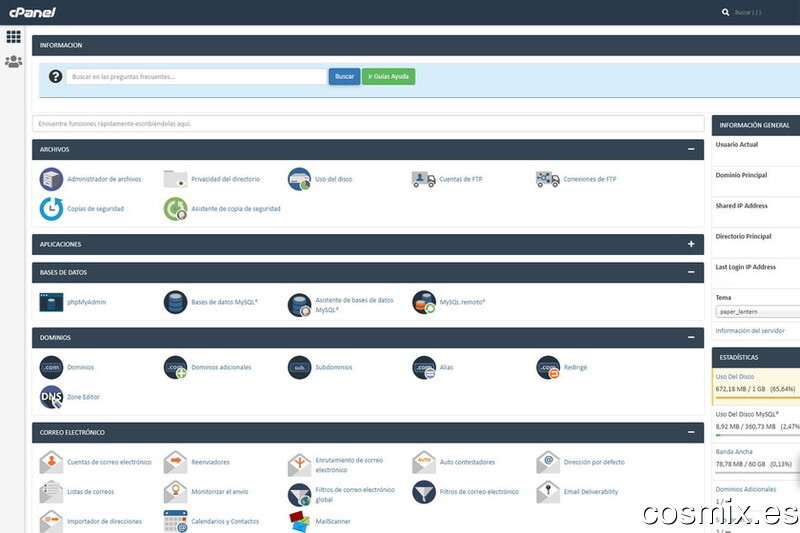
Task: Open the MailScanner link
Action: (x=333, y=521)
